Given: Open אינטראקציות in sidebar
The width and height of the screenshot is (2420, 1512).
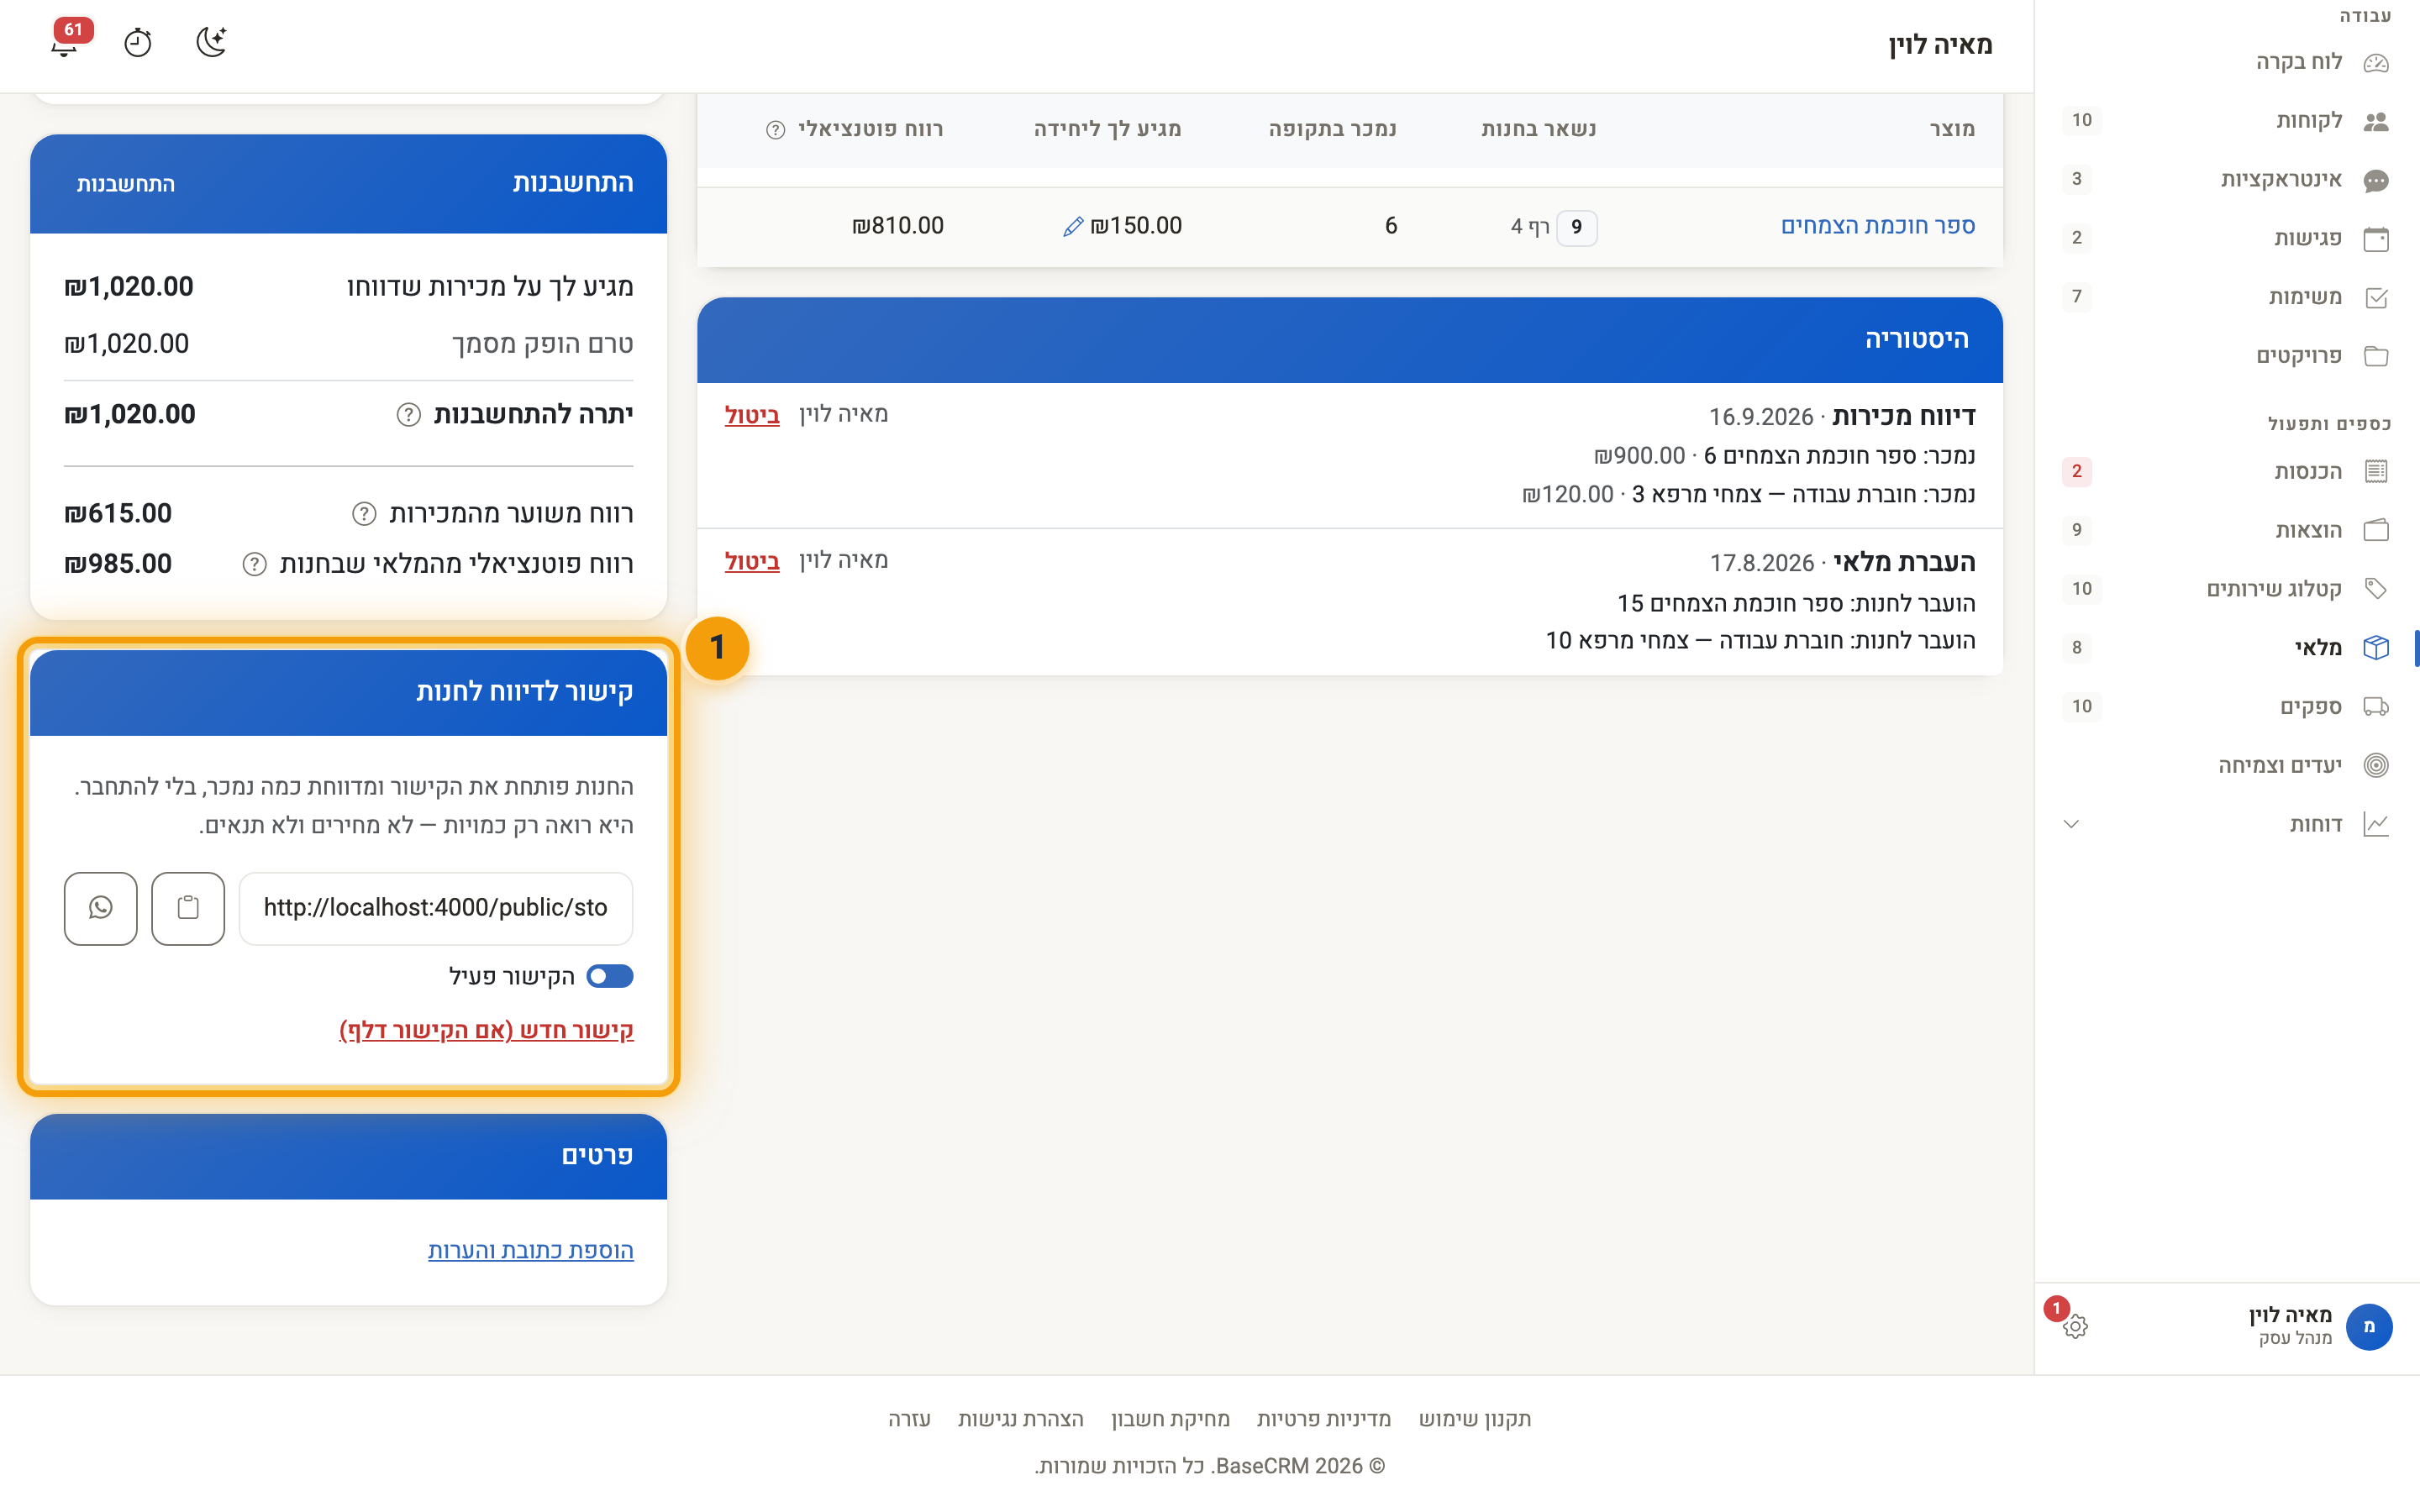Looking at the screenshot, I should pyautogui.click(x=2226, y=179).
